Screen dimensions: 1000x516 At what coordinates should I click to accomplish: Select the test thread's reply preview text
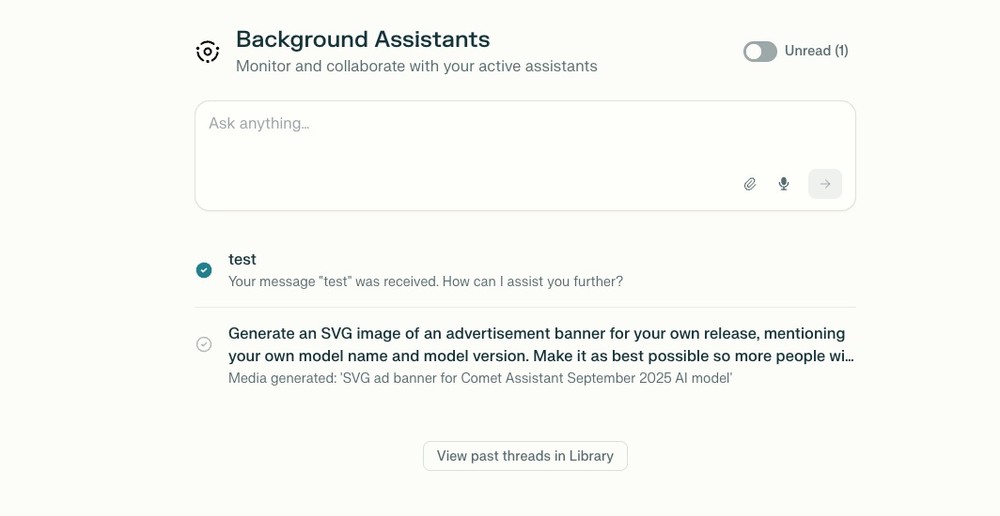click(425, 282)
